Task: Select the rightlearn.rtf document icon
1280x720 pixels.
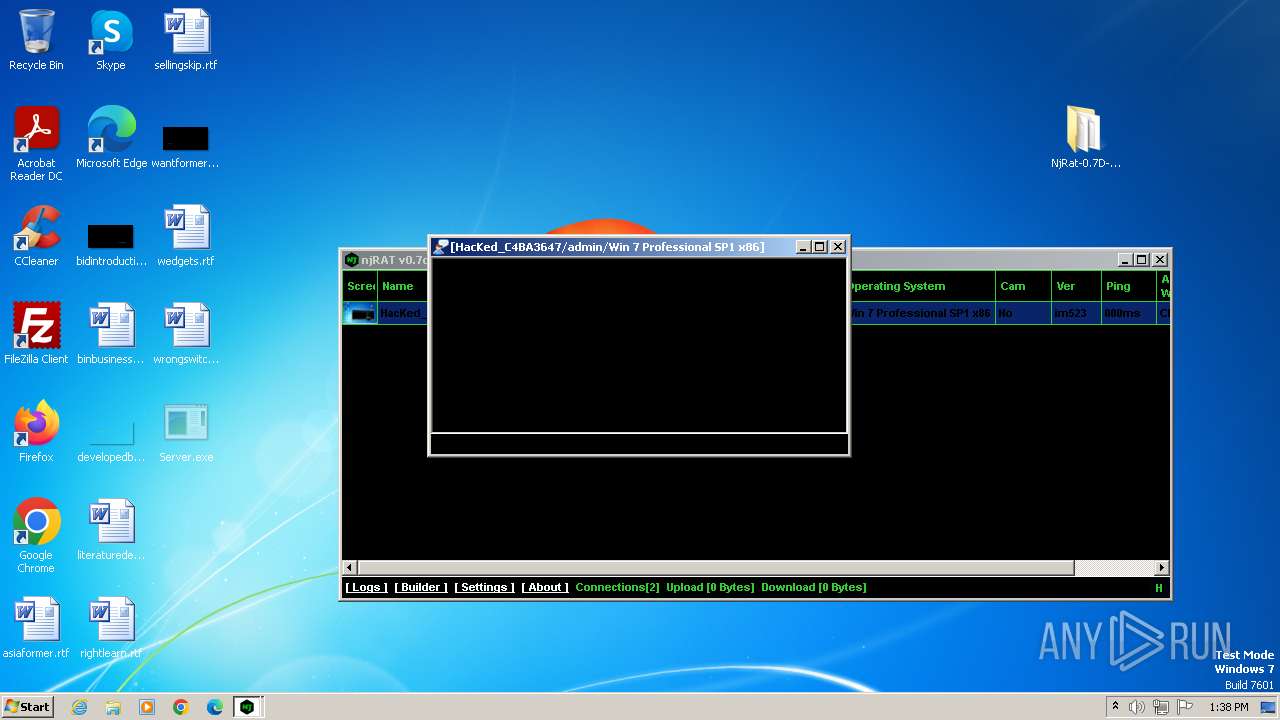Action: [x=111, y=628]
